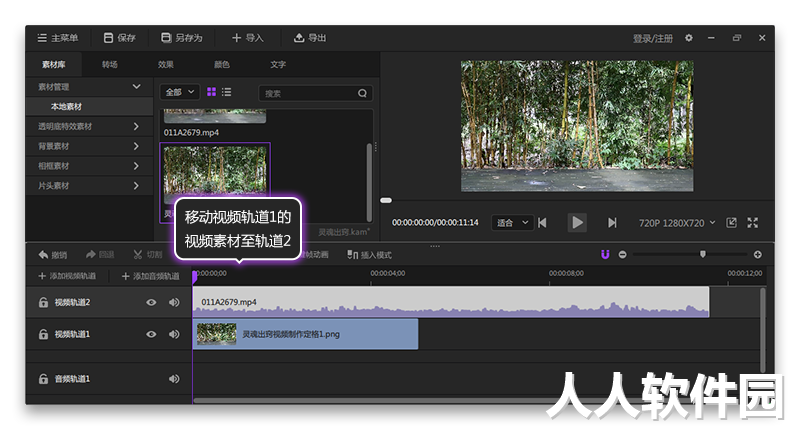Select 本地素材 in the sidebar
Viewport: 800px width, 430px height.
coord(89,107)
